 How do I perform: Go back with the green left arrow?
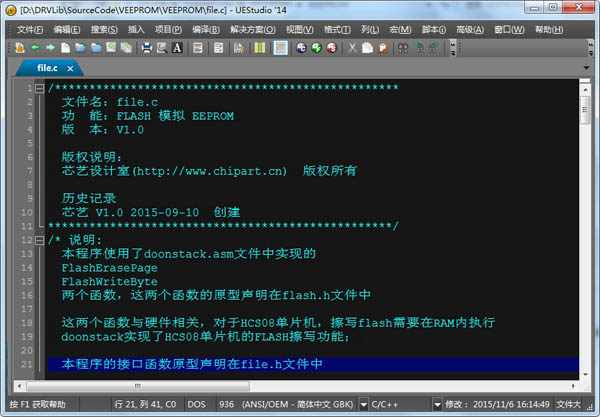pos(35,48)
